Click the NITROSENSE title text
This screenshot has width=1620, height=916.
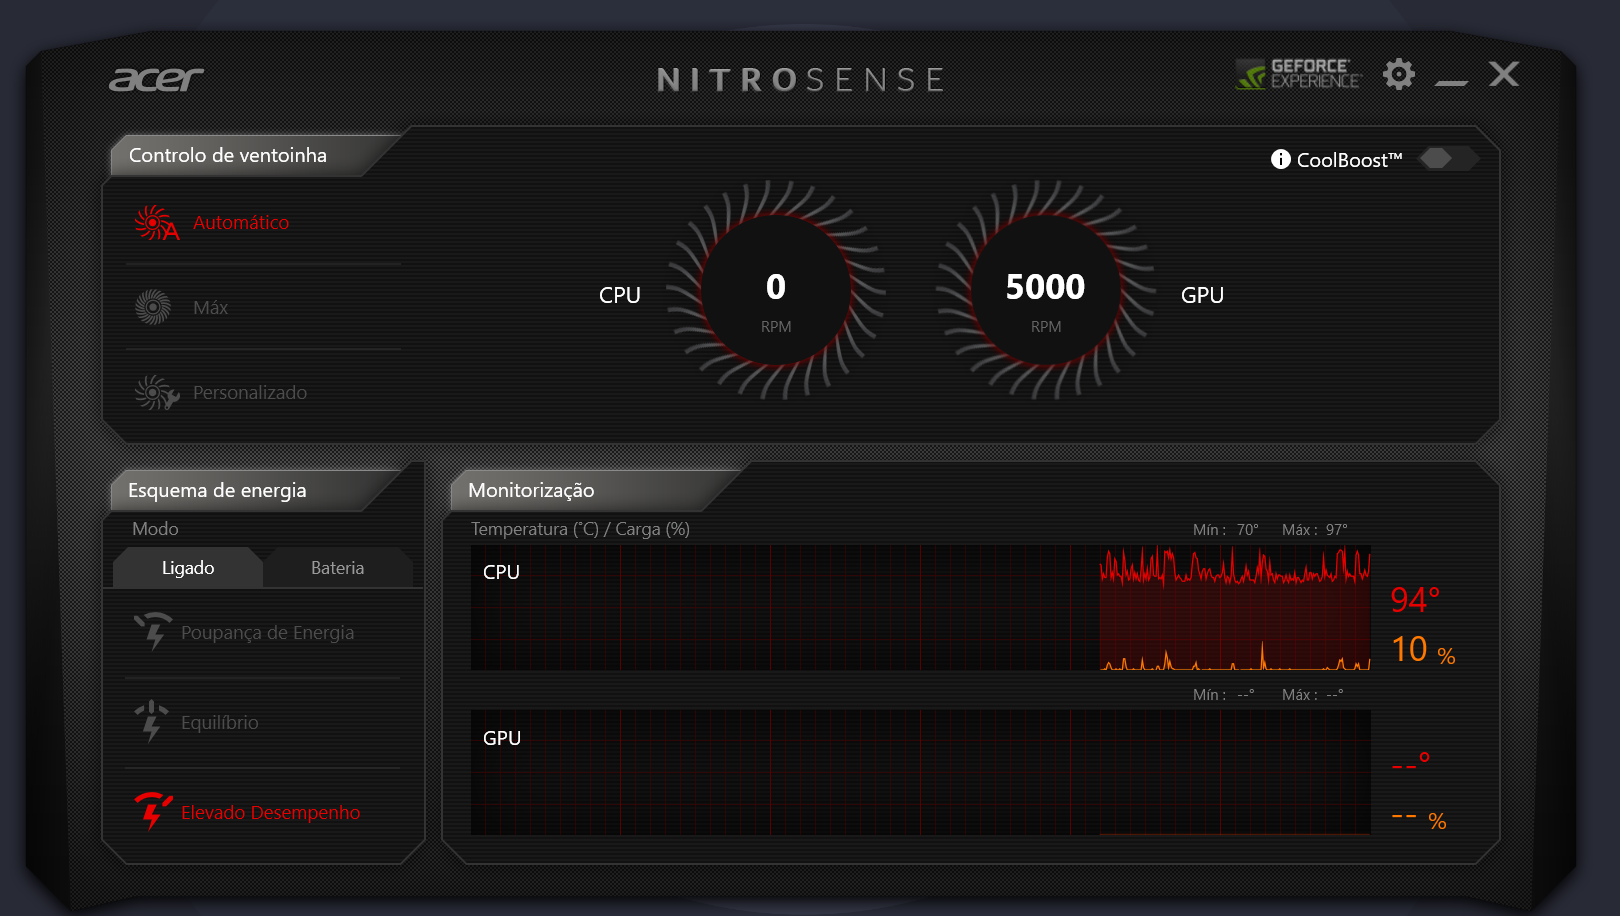coord(801,80)
